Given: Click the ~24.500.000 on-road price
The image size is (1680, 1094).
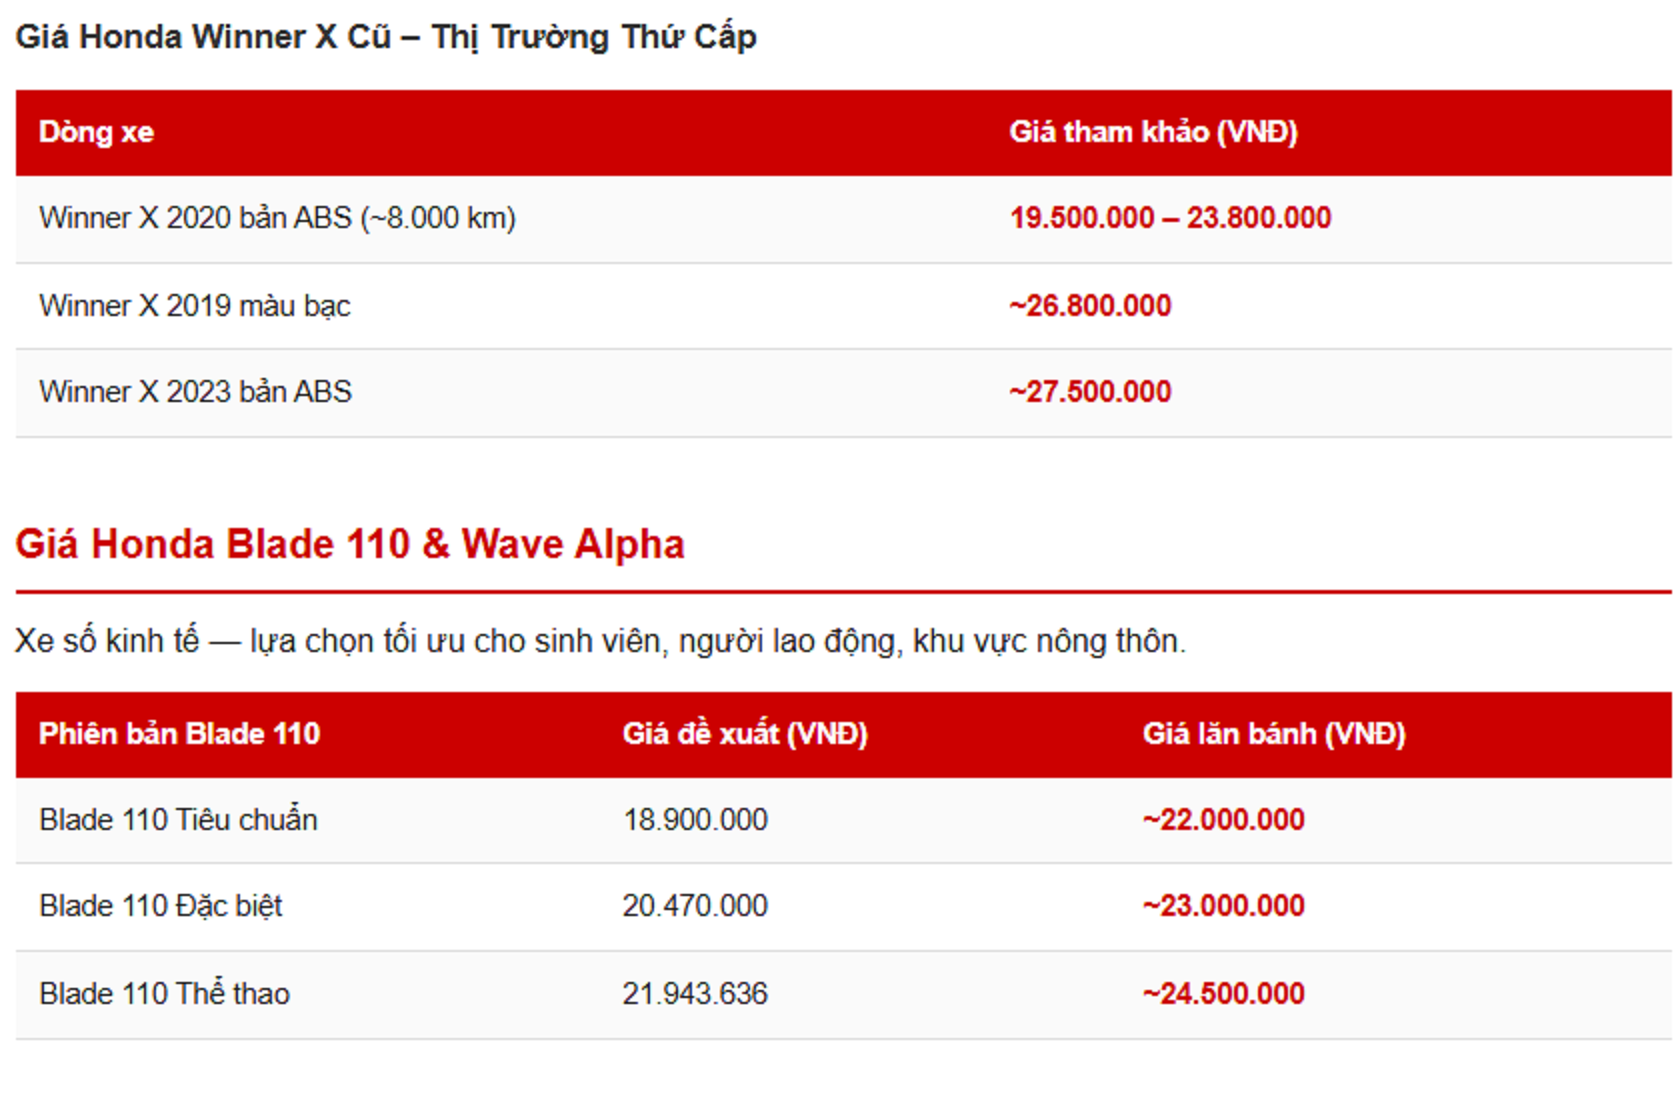Looking at the screenshot, I should click(x=1224, y=994).
